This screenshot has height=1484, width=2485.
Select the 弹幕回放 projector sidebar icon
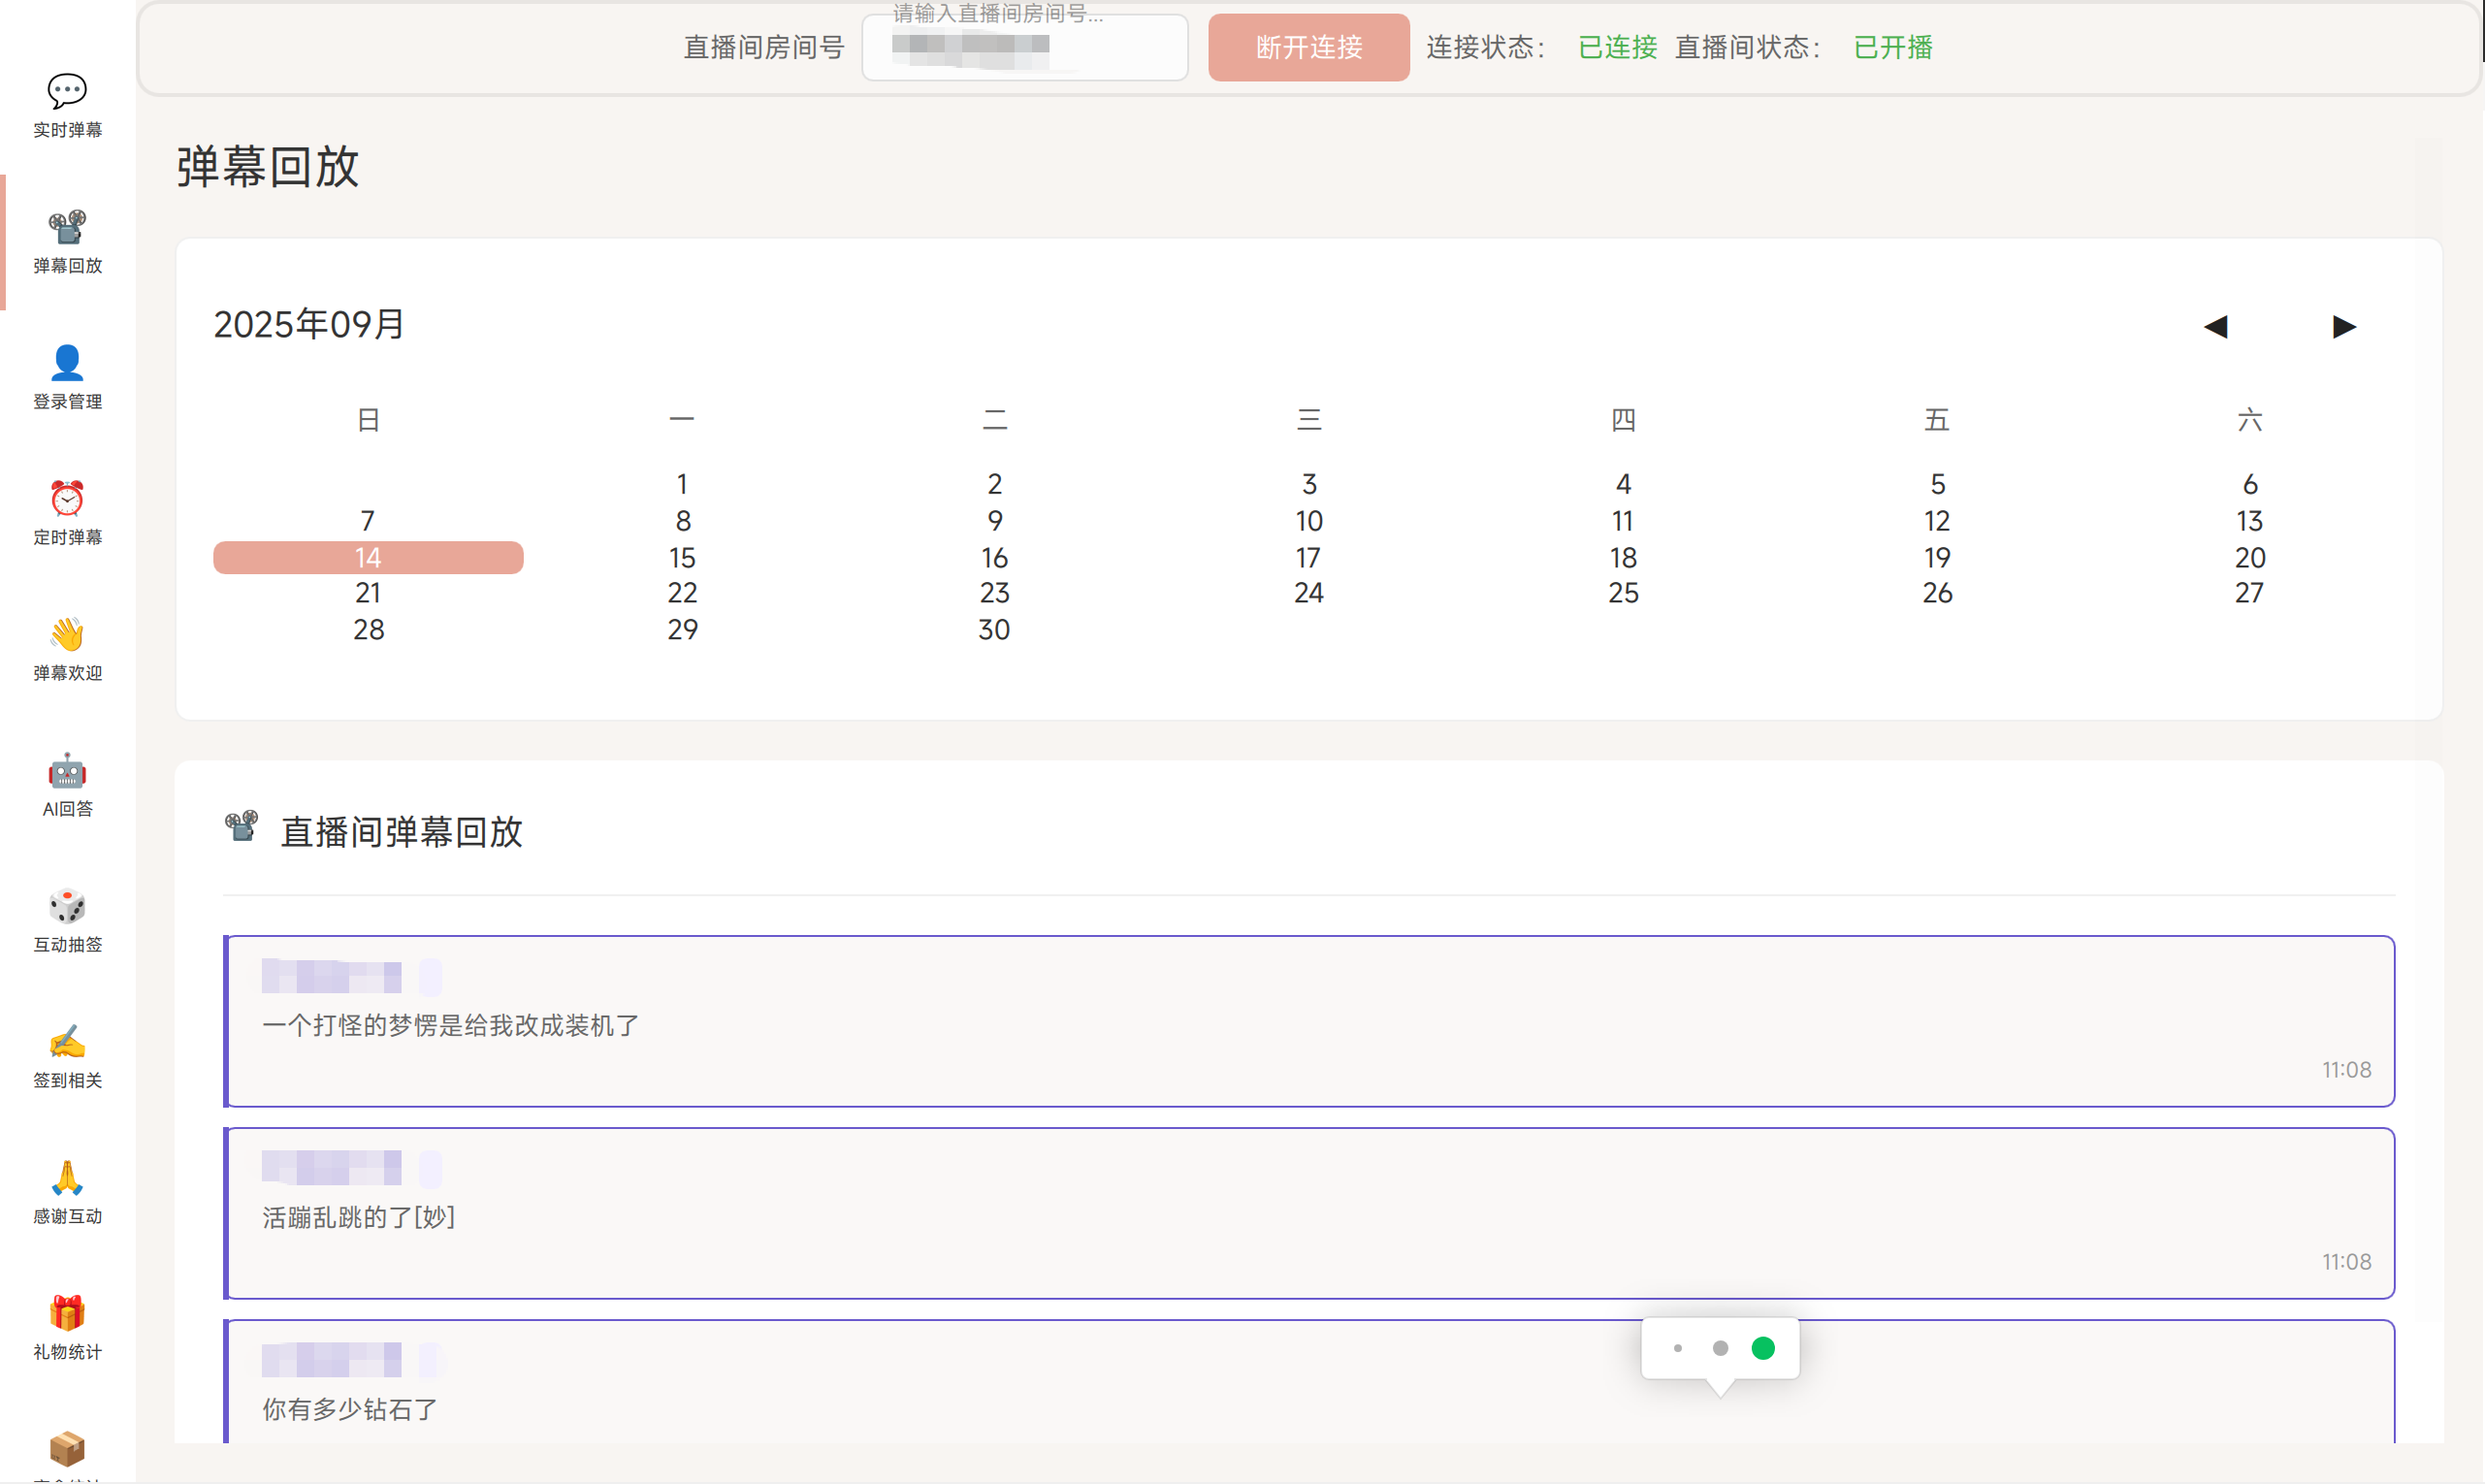click(x=67, y=228)
